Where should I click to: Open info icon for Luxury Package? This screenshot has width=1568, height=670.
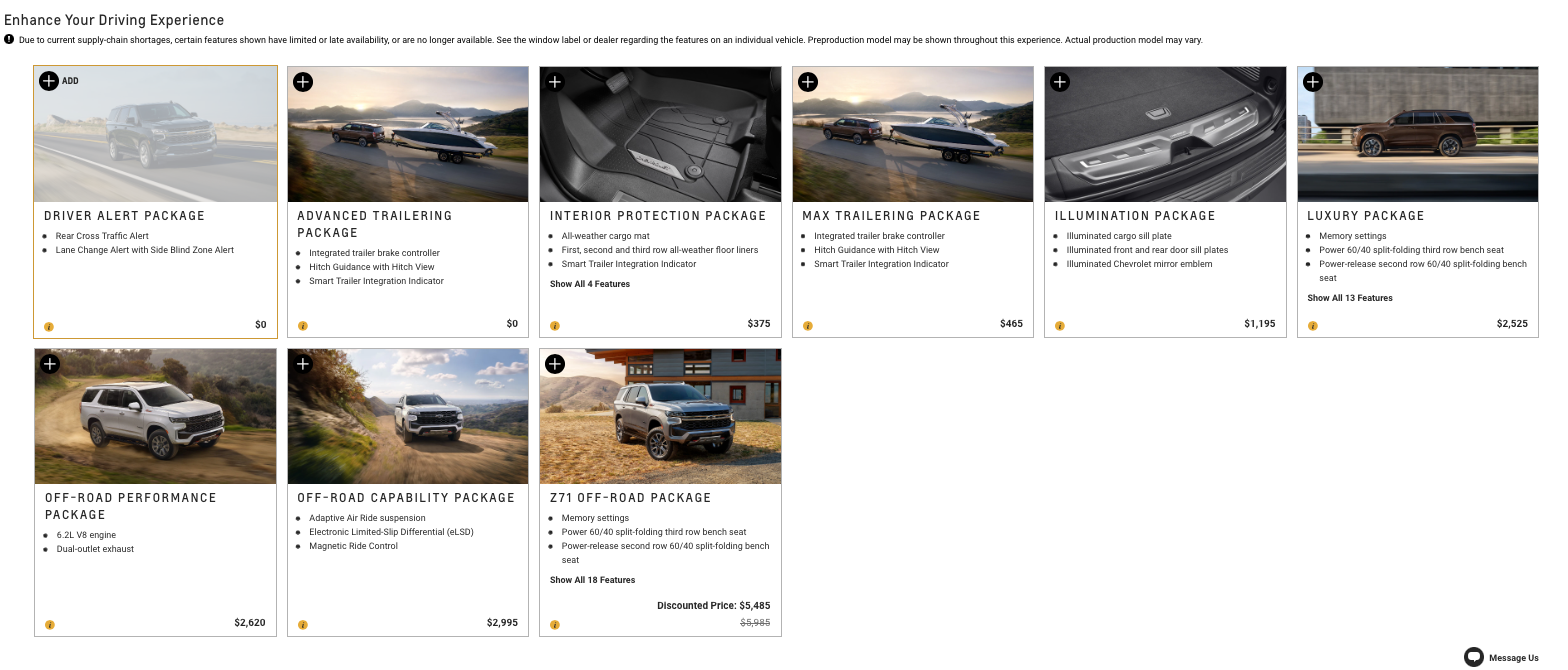[x=1313, y=326]
